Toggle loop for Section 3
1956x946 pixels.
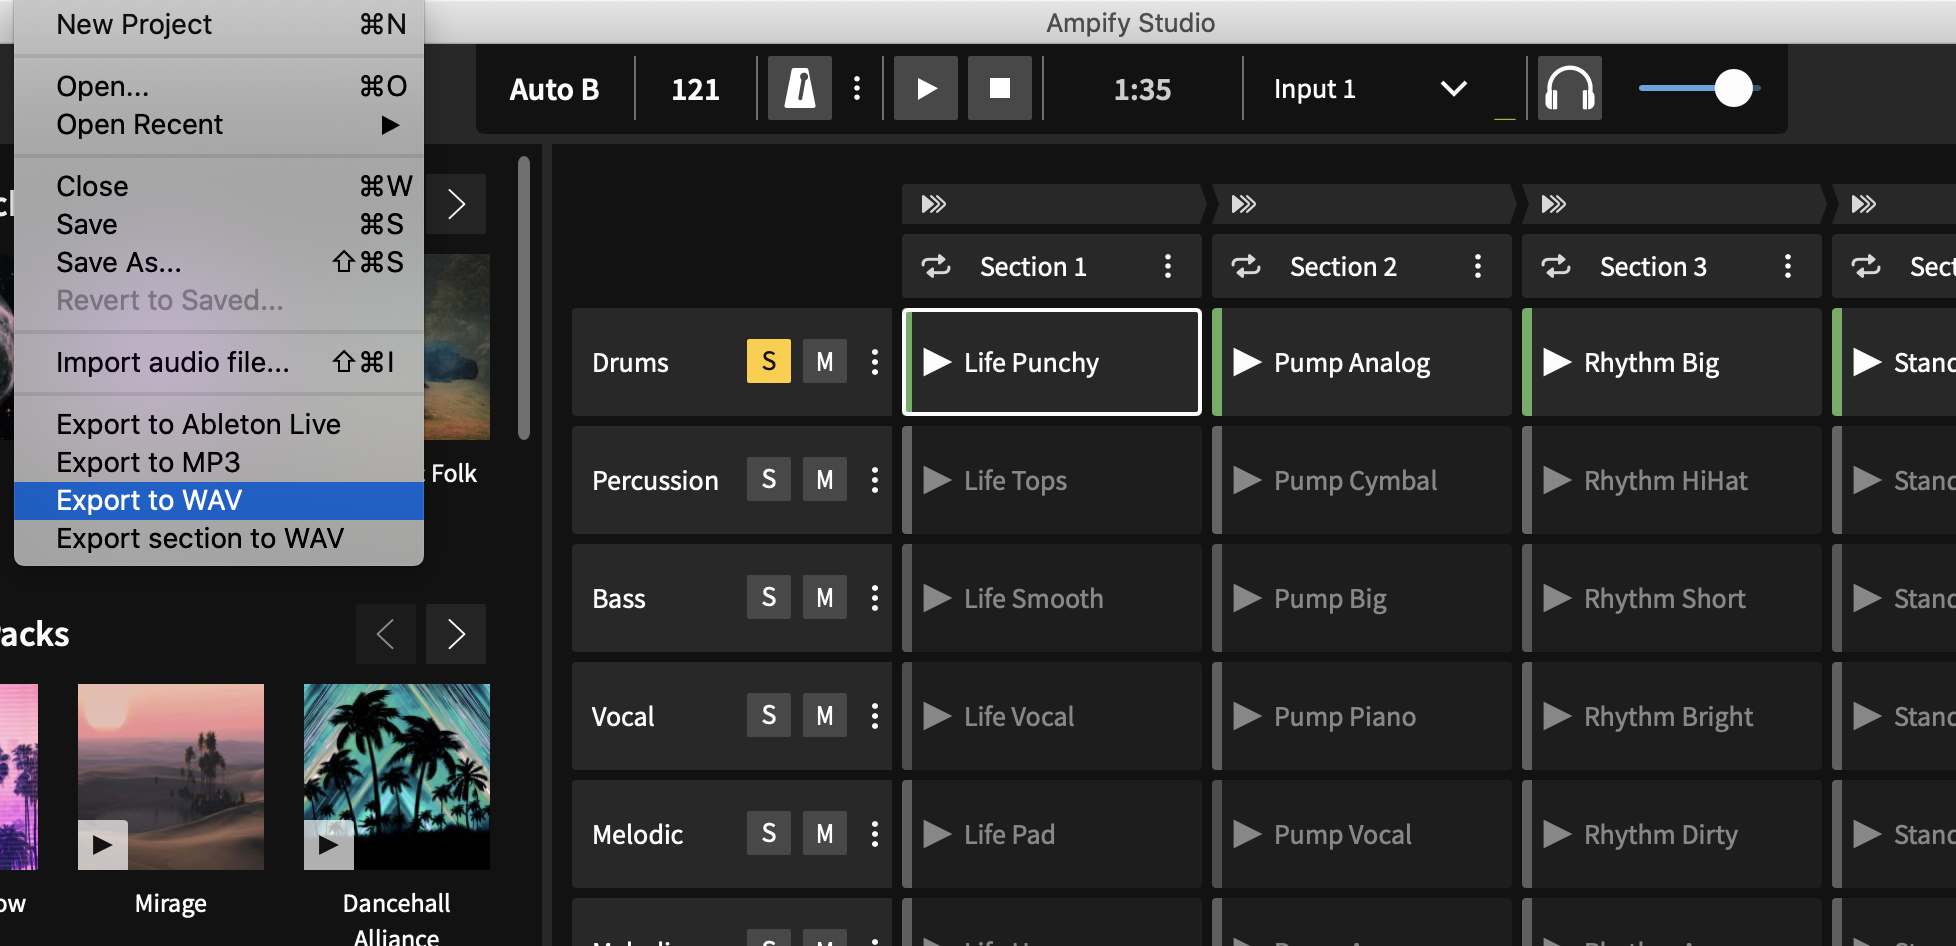pyautogui.click(x=1556, y=266)
